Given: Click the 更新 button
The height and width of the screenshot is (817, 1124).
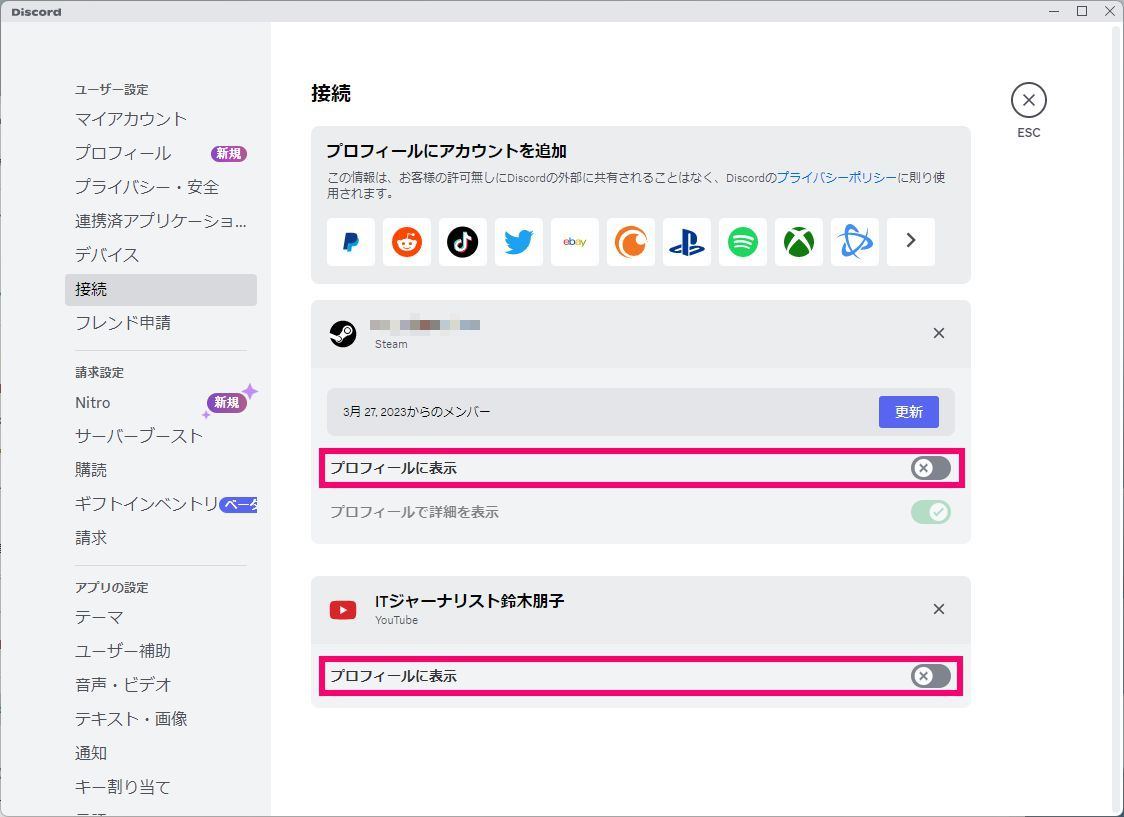Looking at the screenshot, I should point(908,412).
